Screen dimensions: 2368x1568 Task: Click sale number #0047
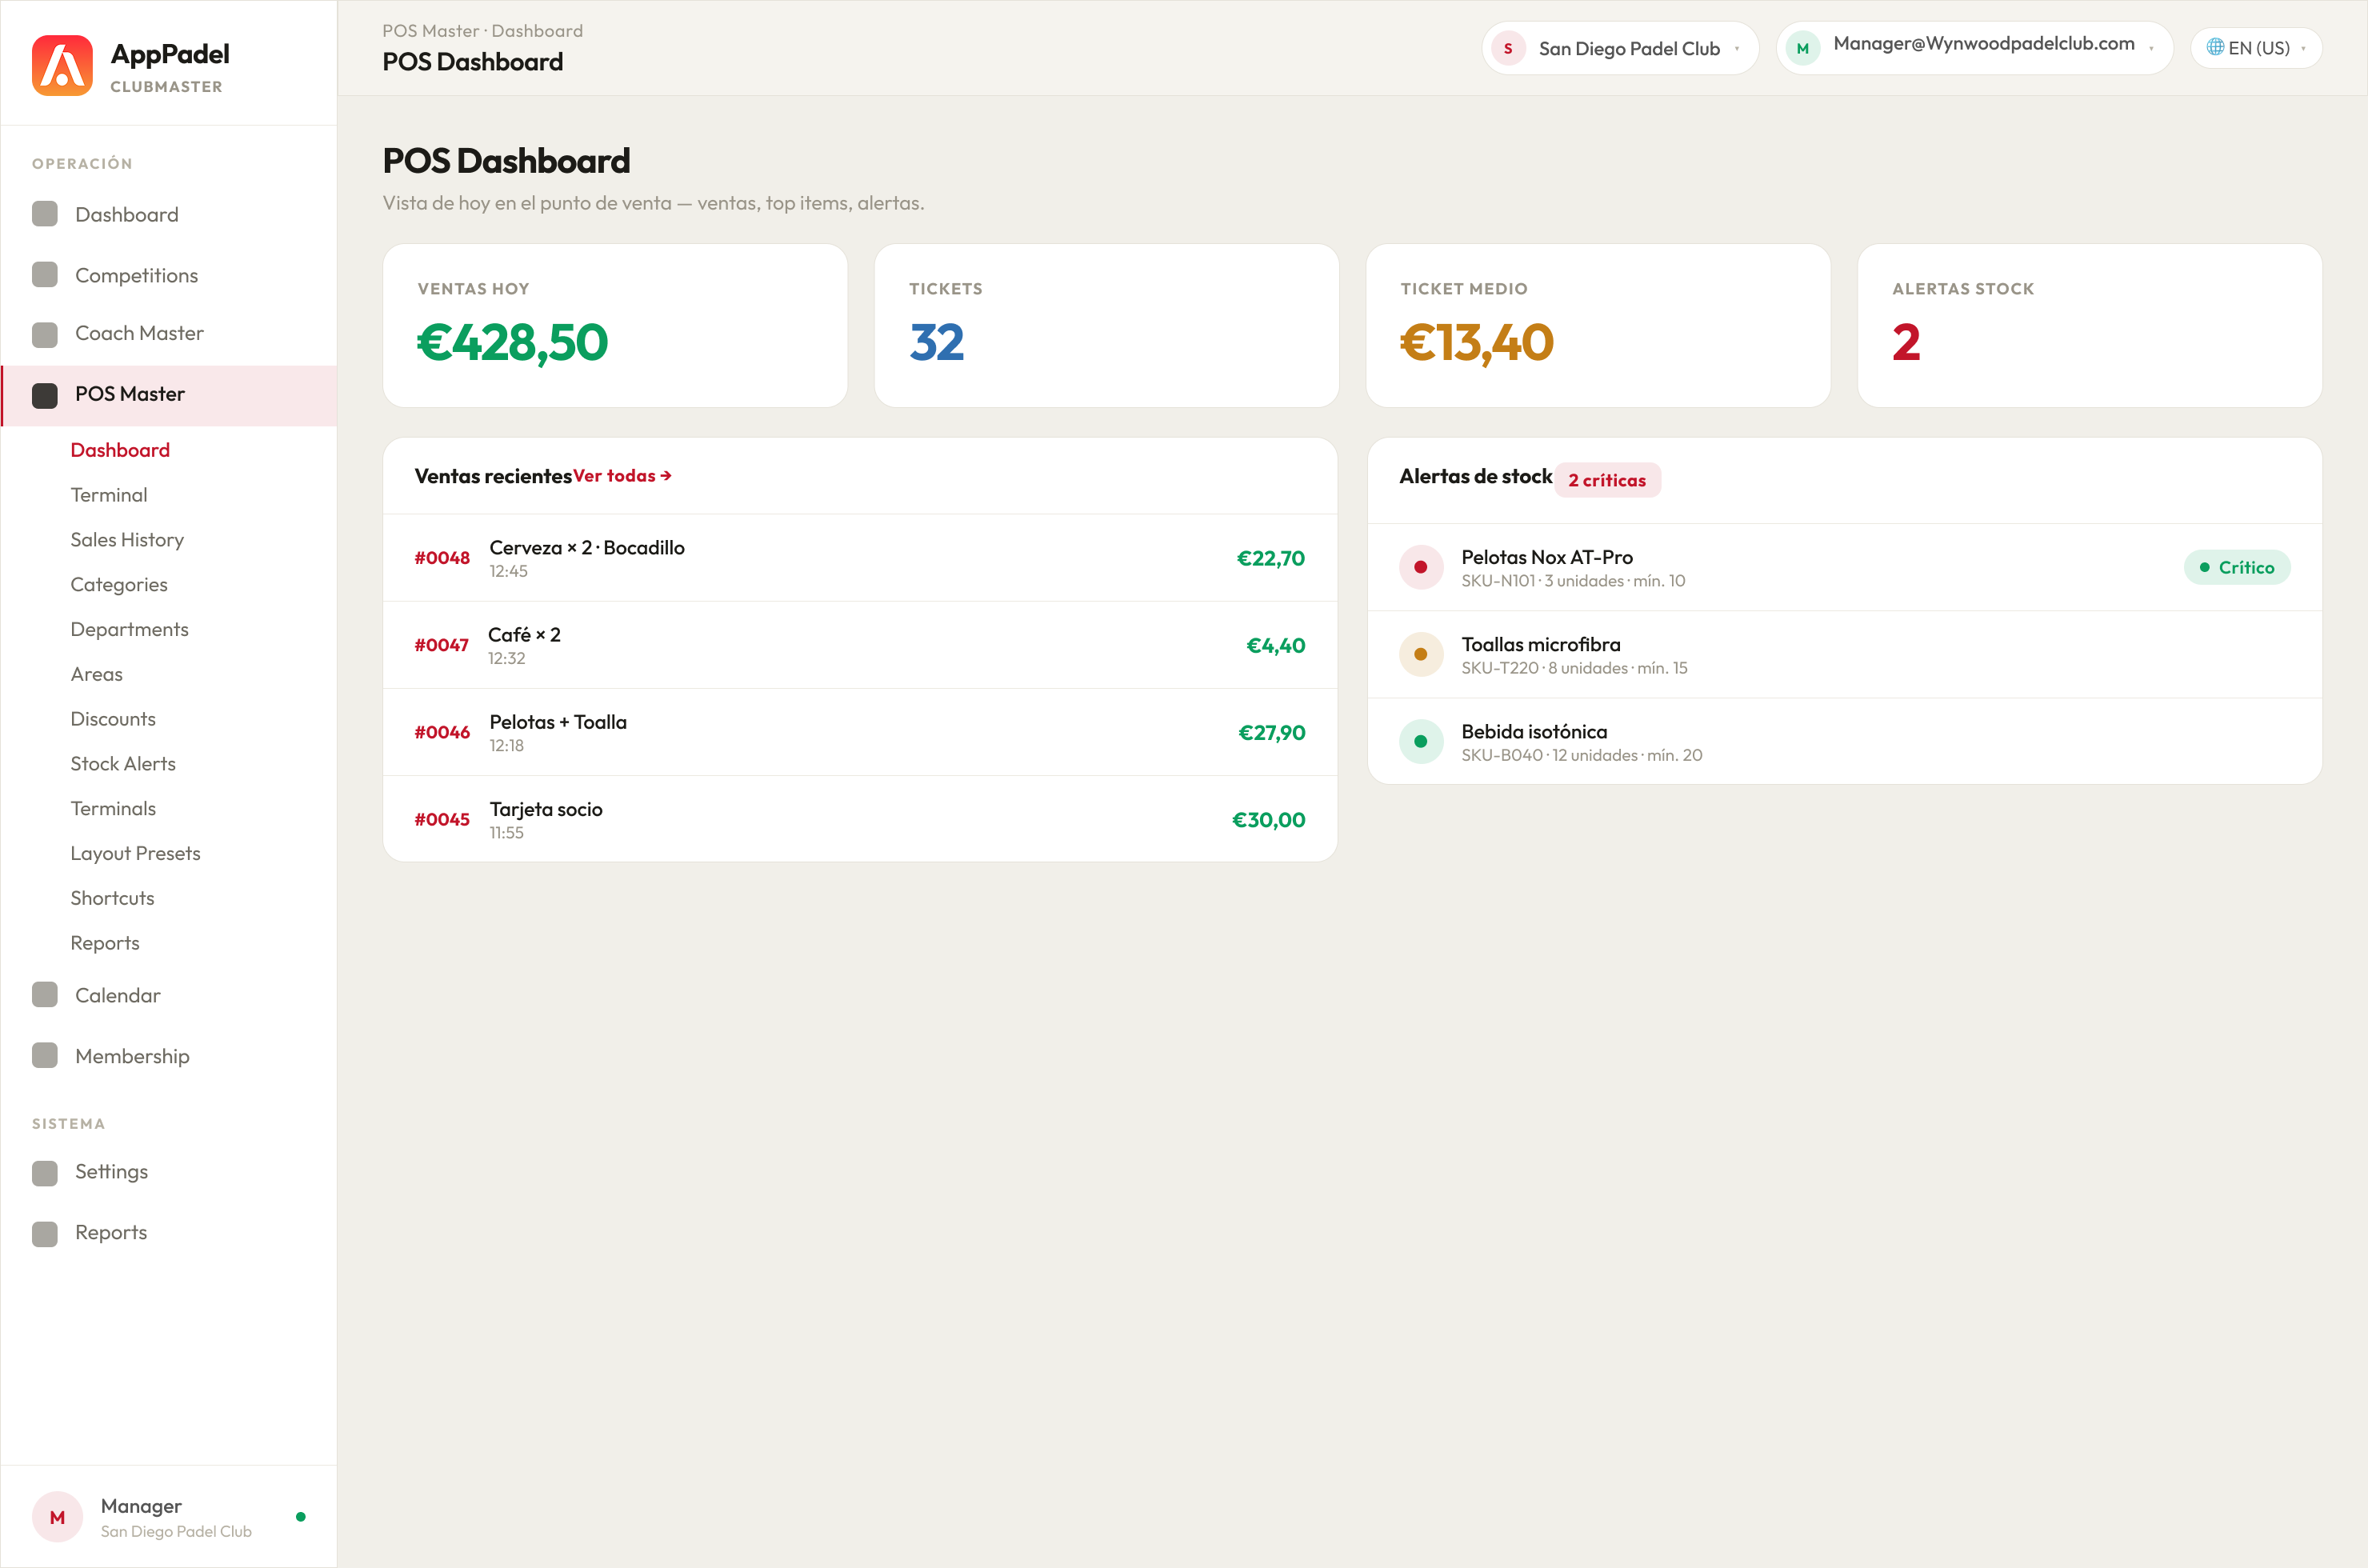pyautogui.click(x=442, y=645)
